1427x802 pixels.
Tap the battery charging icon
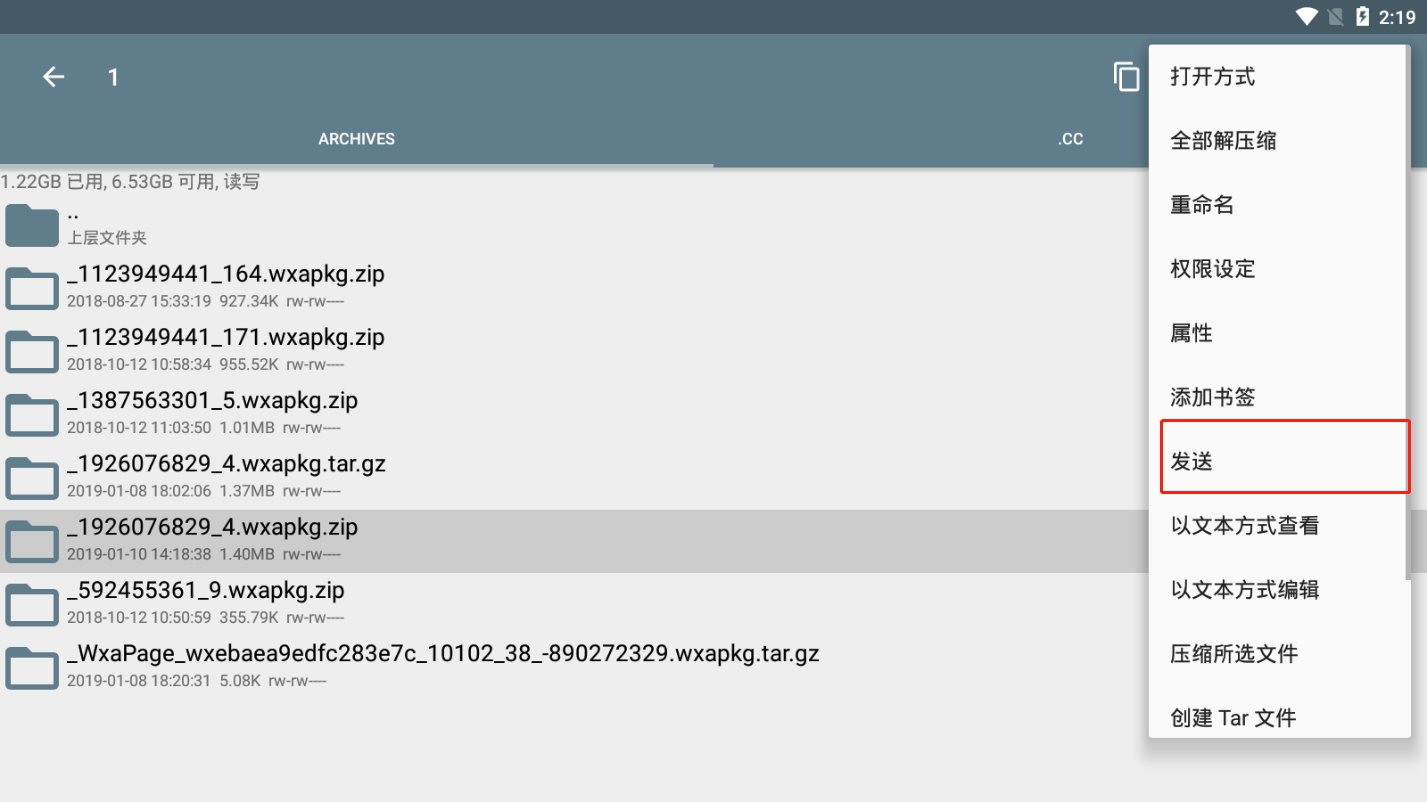click(1362, 16)
